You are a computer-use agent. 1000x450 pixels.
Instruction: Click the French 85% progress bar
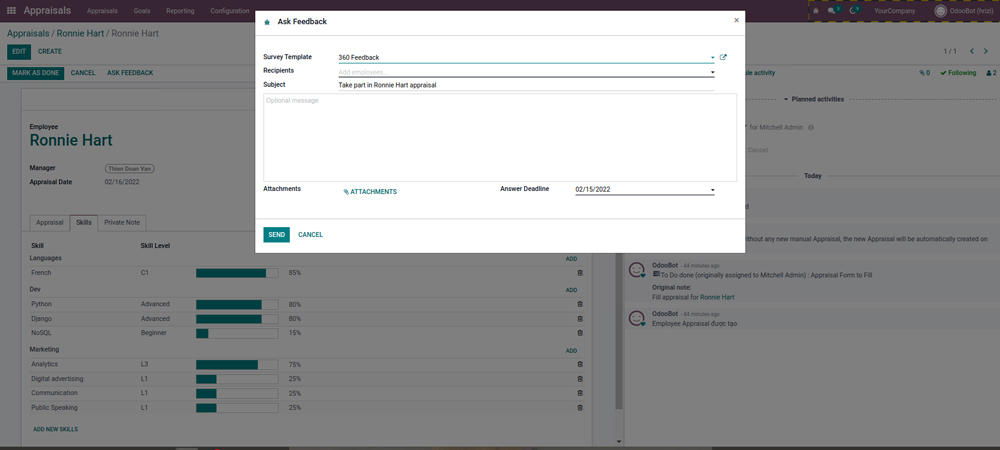click(237, 273)
